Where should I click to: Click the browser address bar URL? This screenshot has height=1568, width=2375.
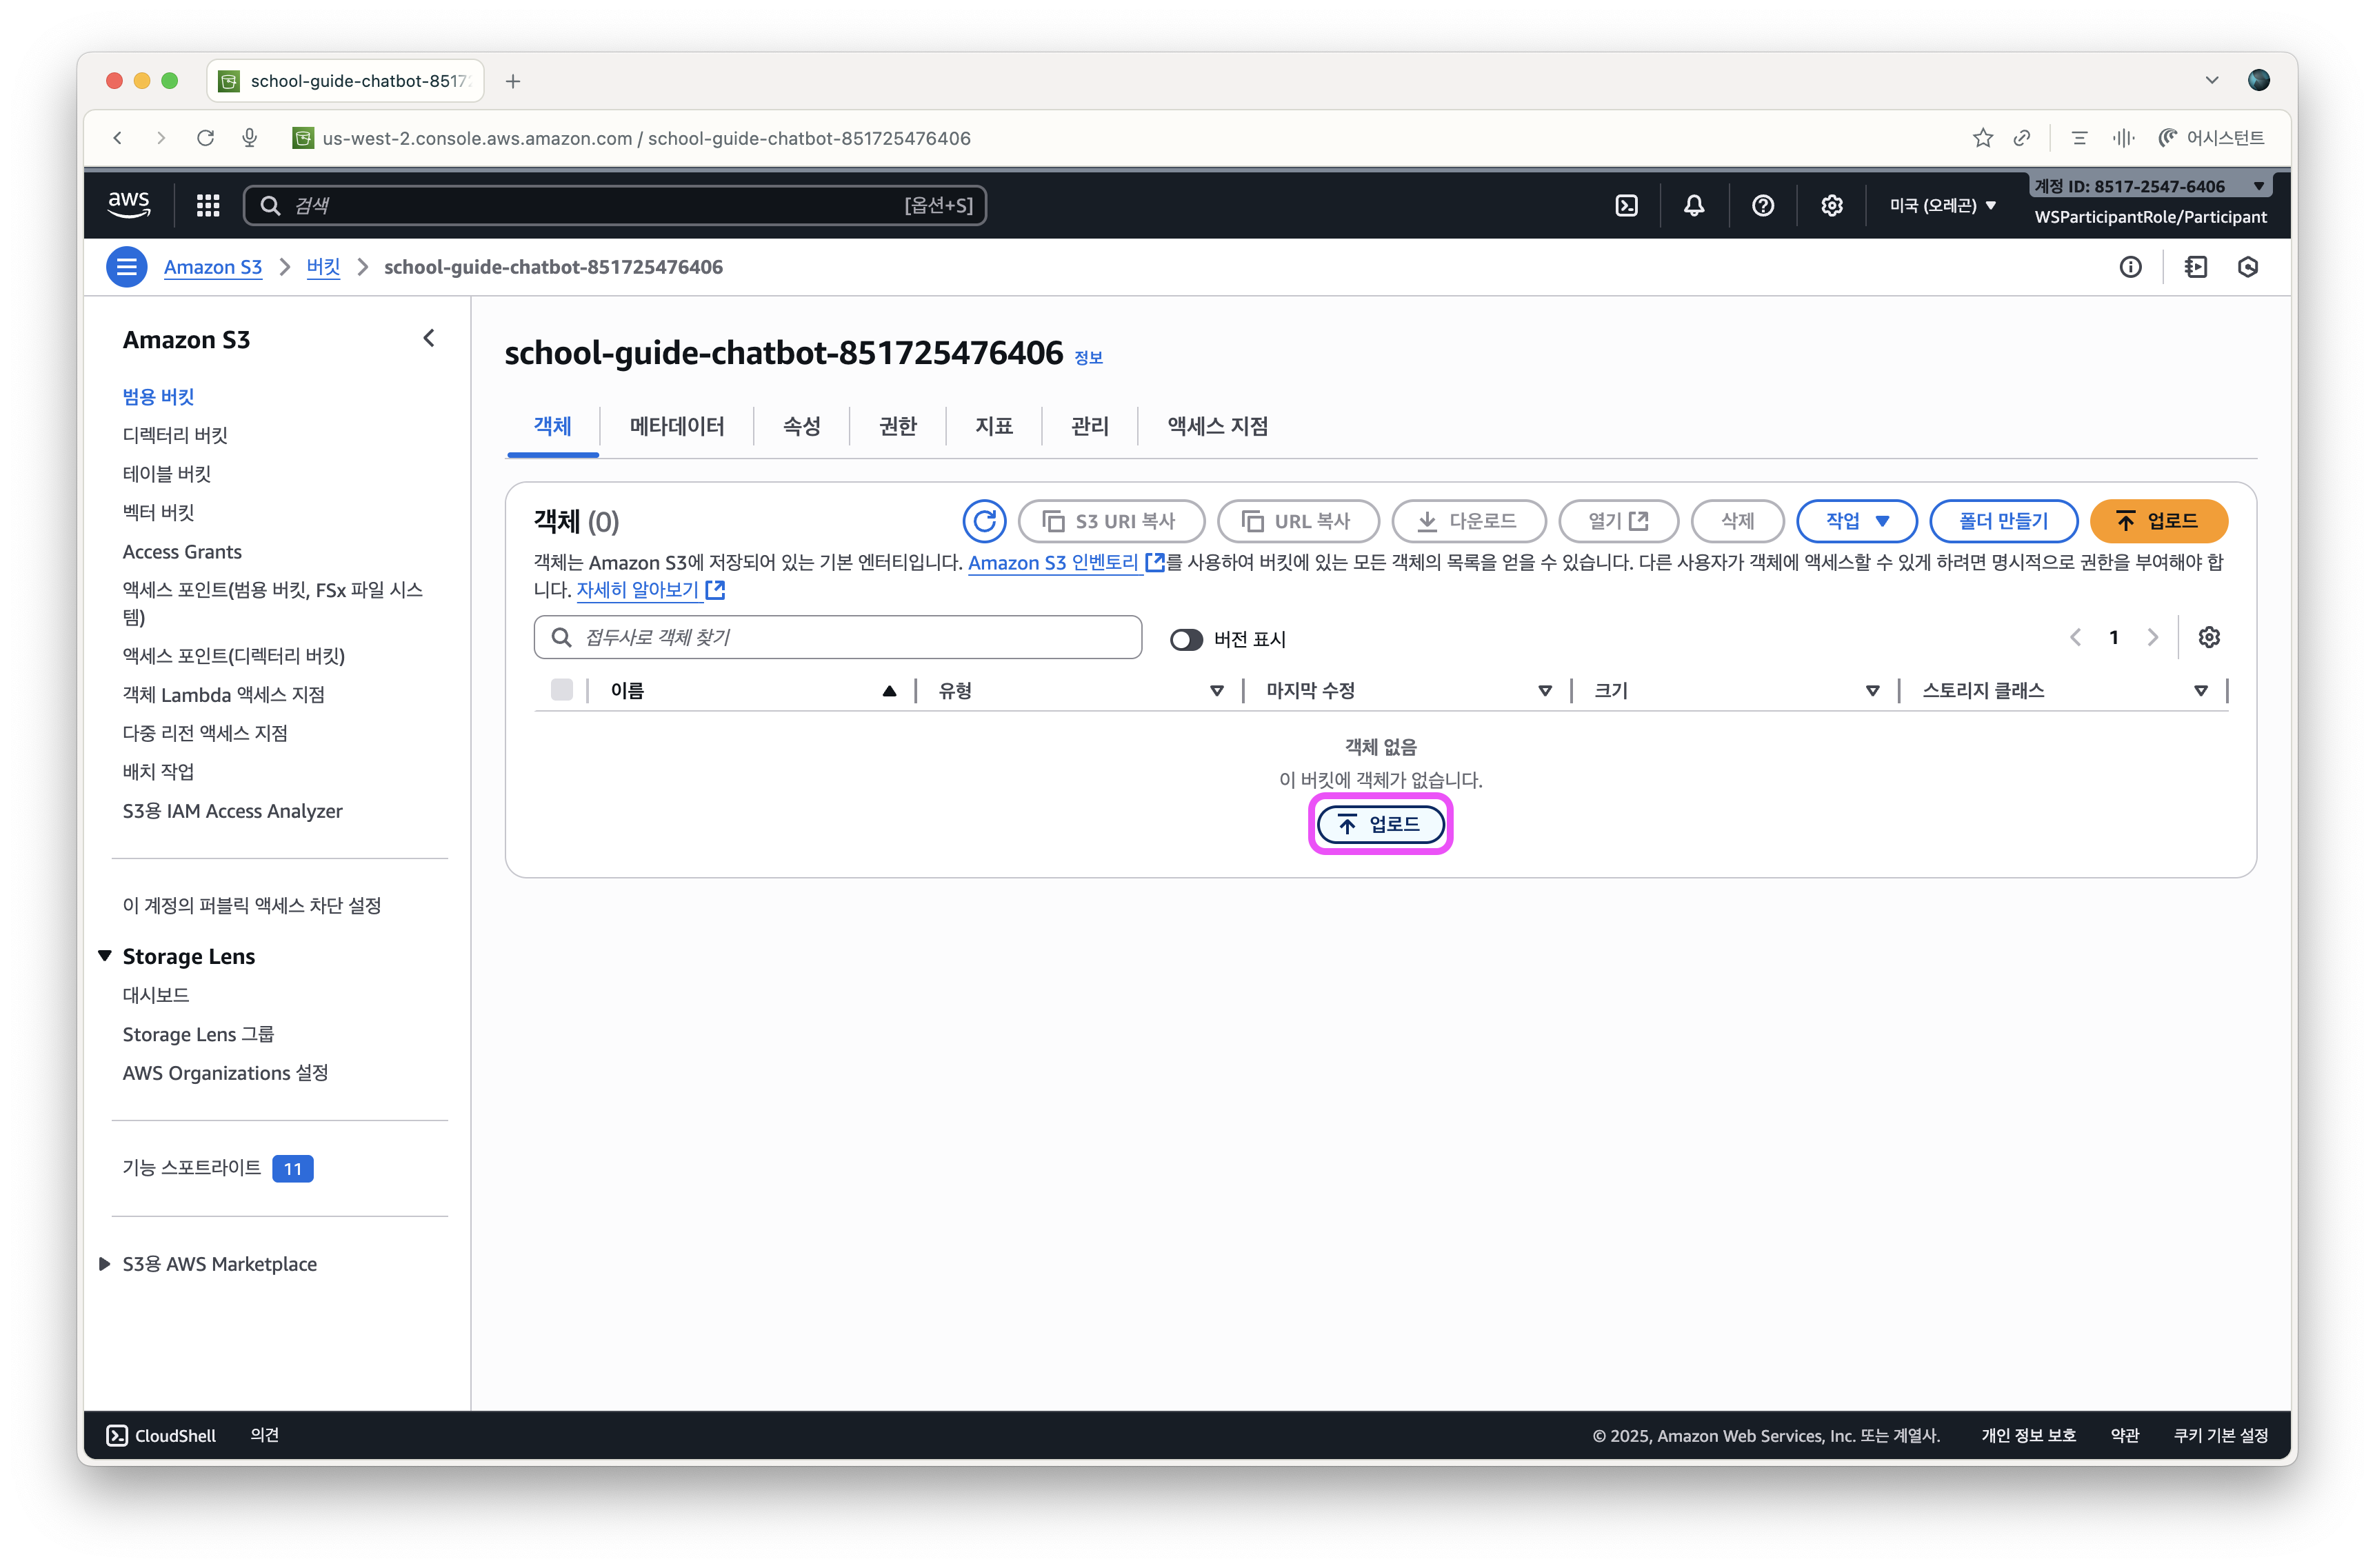[x=646, y=138]
